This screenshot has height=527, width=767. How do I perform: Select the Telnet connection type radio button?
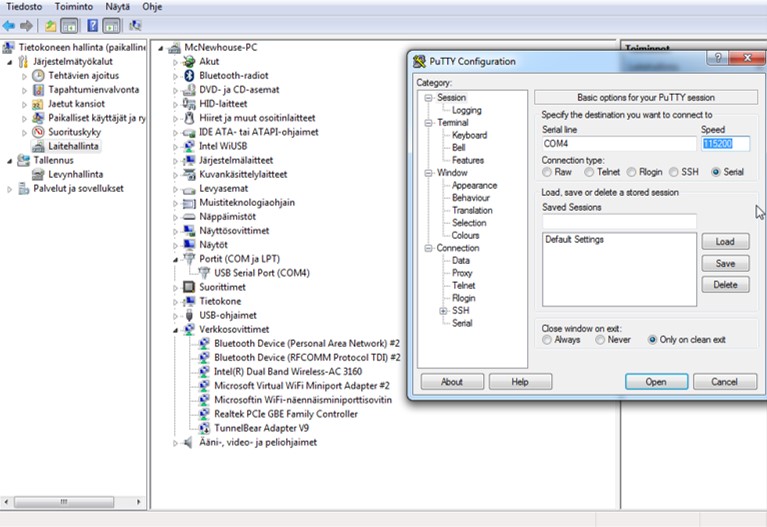coord(589,172)
